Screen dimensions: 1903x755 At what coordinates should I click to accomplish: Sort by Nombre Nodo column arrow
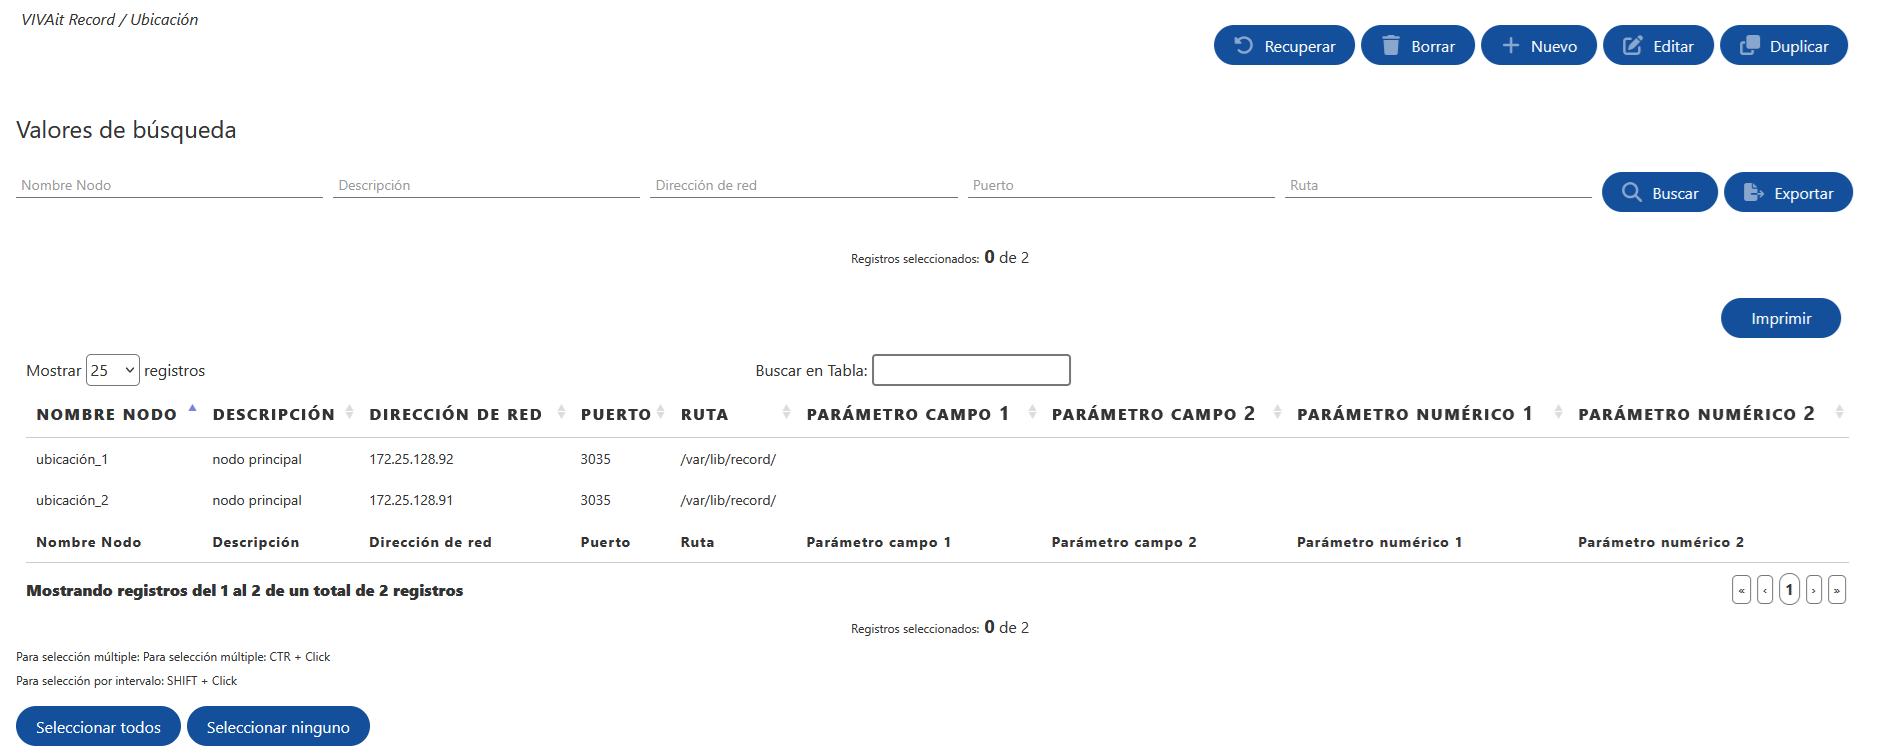click(192, 410)
